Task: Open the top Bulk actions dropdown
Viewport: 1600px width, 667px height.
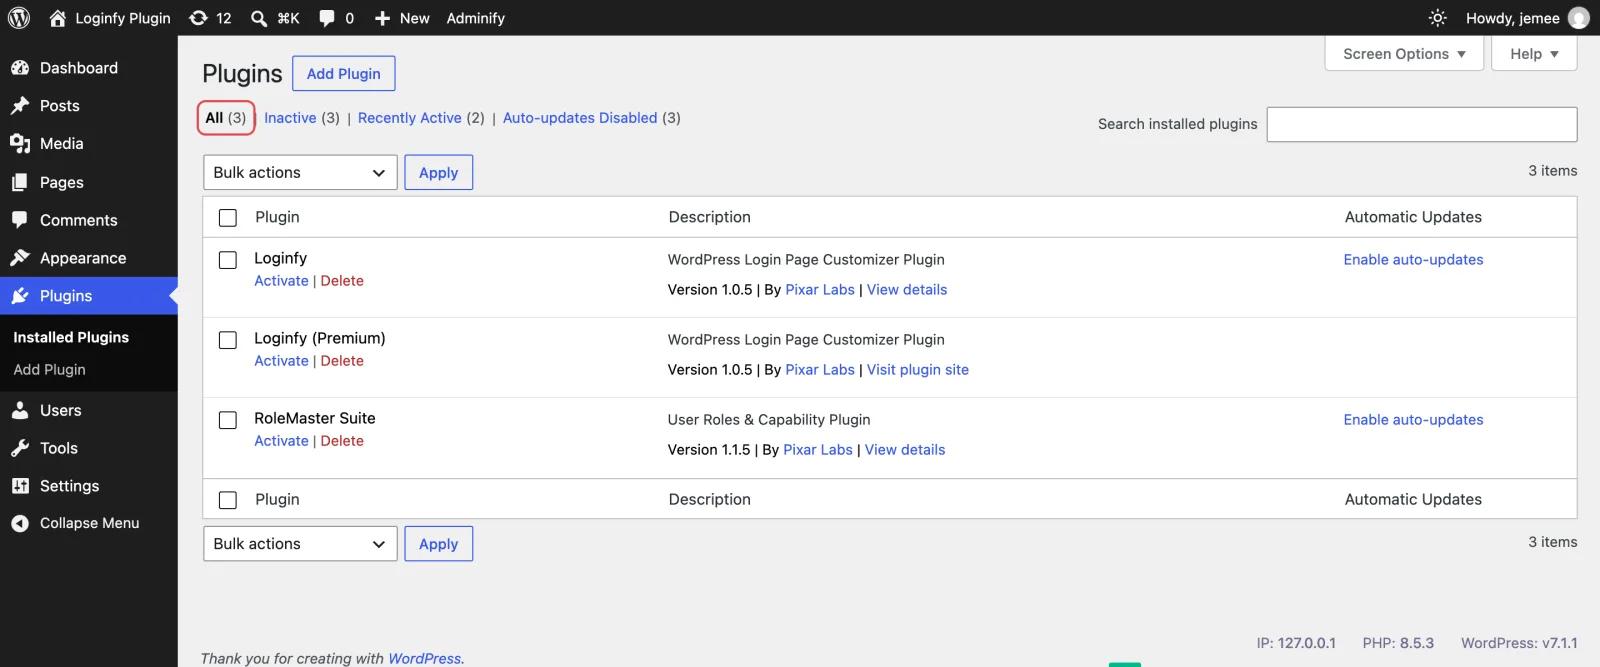Action: (300, 172)
